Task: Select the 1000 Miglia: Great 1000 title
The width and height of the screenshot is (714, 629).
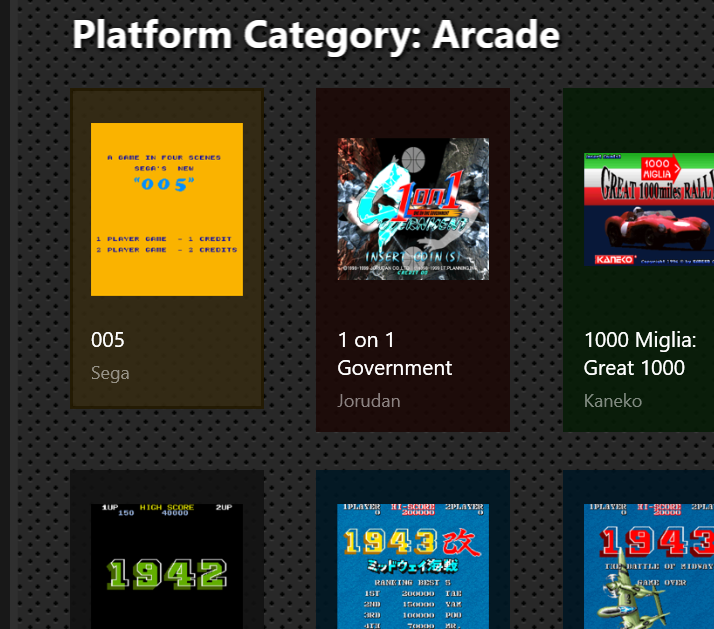Action: point(640,354)
